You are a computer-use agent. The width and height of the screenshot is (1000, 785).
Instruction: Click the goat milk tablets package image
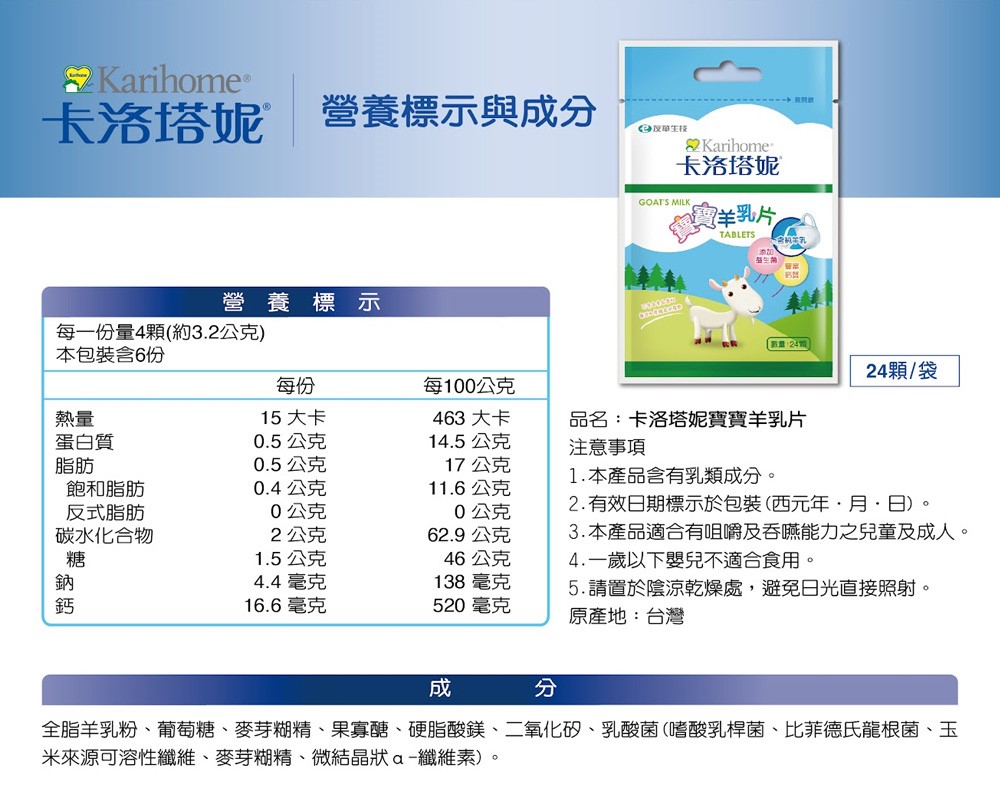point(728,212)
